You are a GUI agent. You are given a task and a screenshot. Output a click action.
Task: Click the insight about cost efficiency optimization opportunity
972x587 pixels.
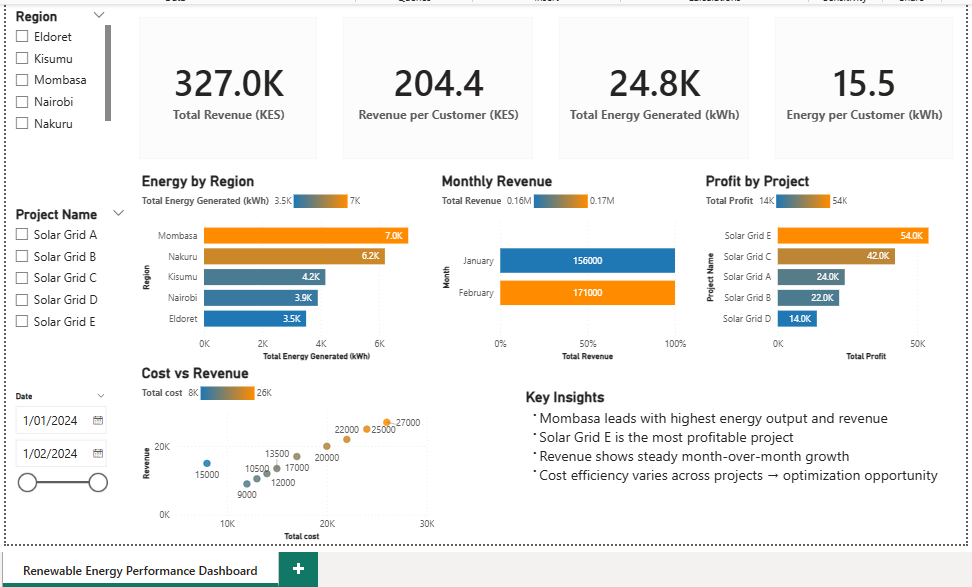[738, 475]
